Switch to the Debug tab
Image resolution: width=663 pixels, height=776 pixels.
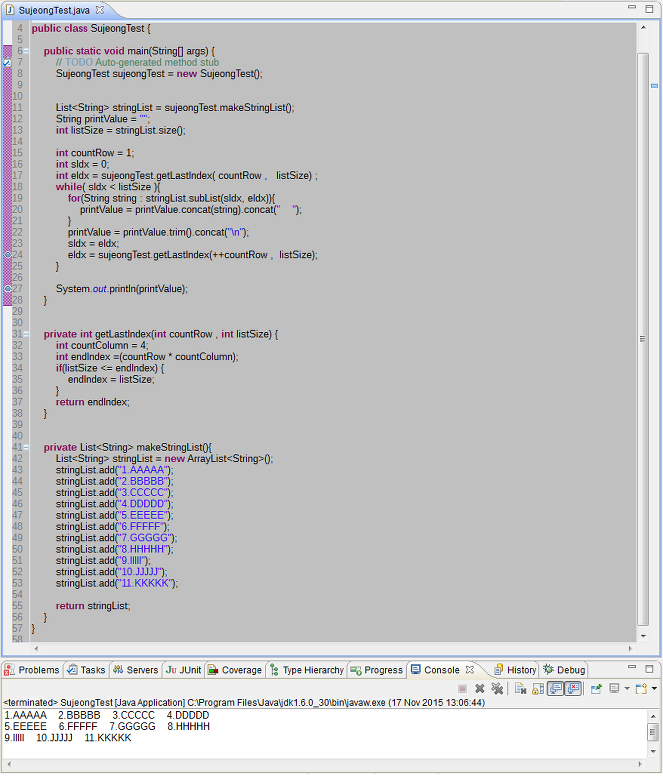[564, 670]
